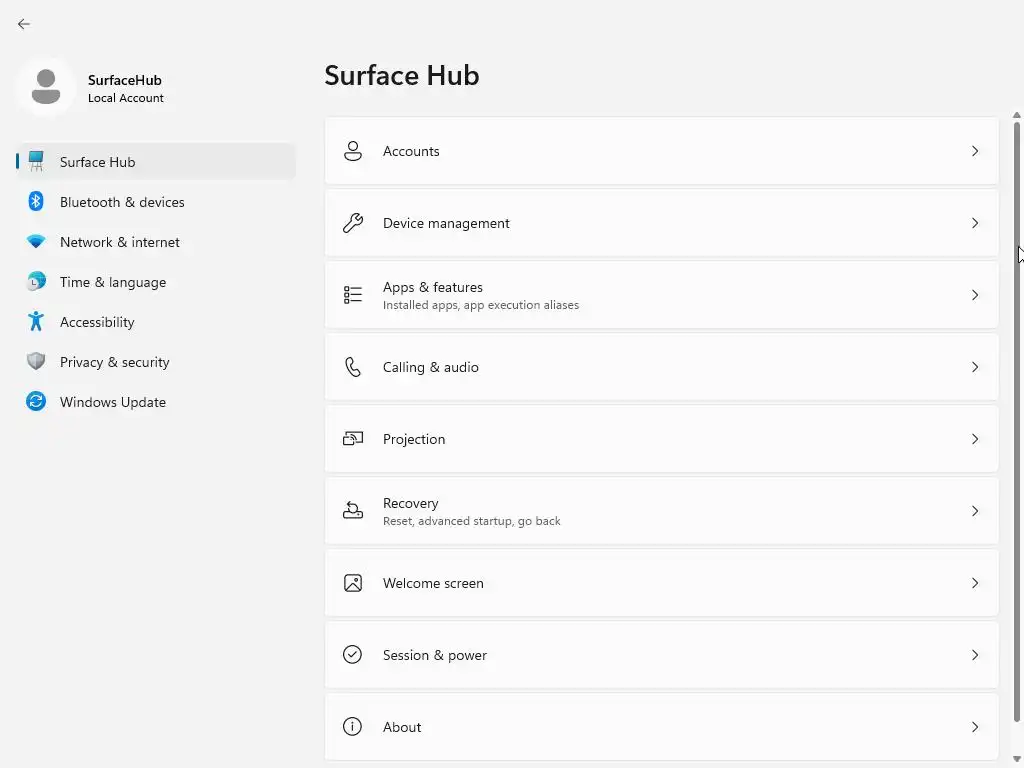Click the Wi-Fi Network & internet icon
This screenshot has width=1024, height=768.
point(36,242)
